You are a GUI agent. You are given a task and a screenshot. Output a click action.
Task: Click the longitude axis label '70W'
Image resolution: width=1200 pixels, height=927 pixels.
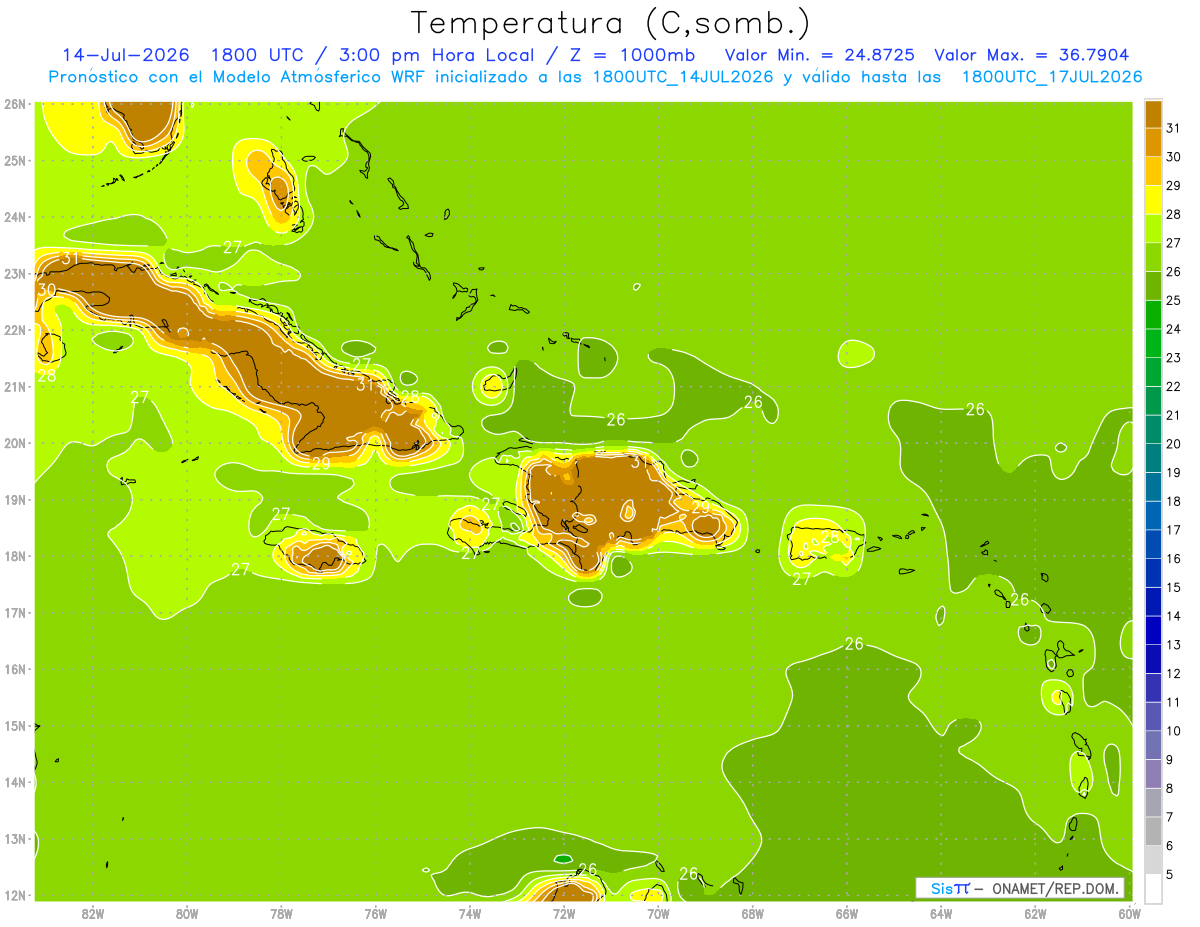tap(658, 913)
